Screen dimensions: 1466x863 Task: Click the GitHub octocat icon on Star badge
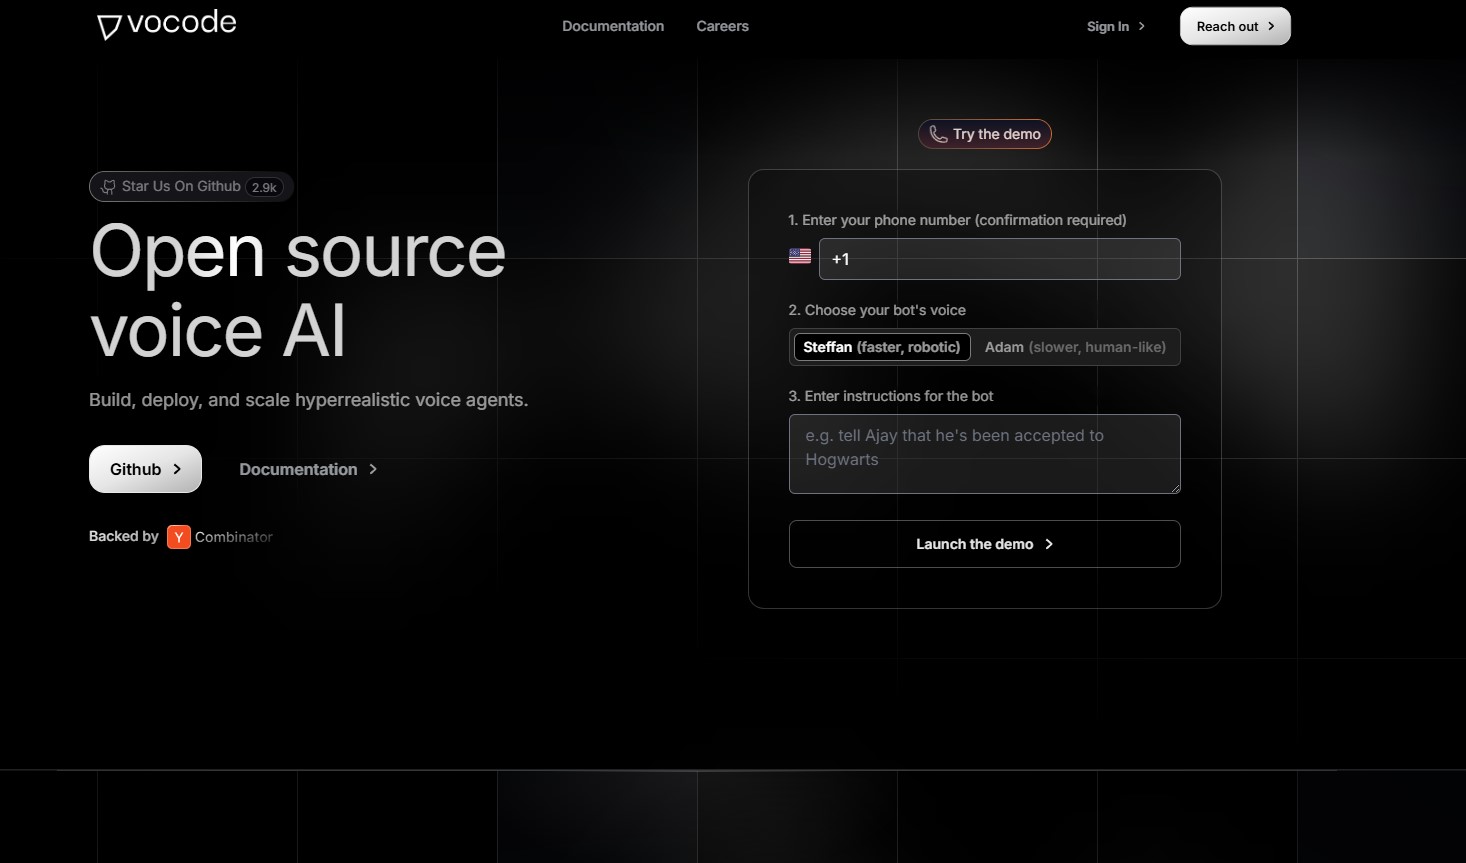(107, 186)
